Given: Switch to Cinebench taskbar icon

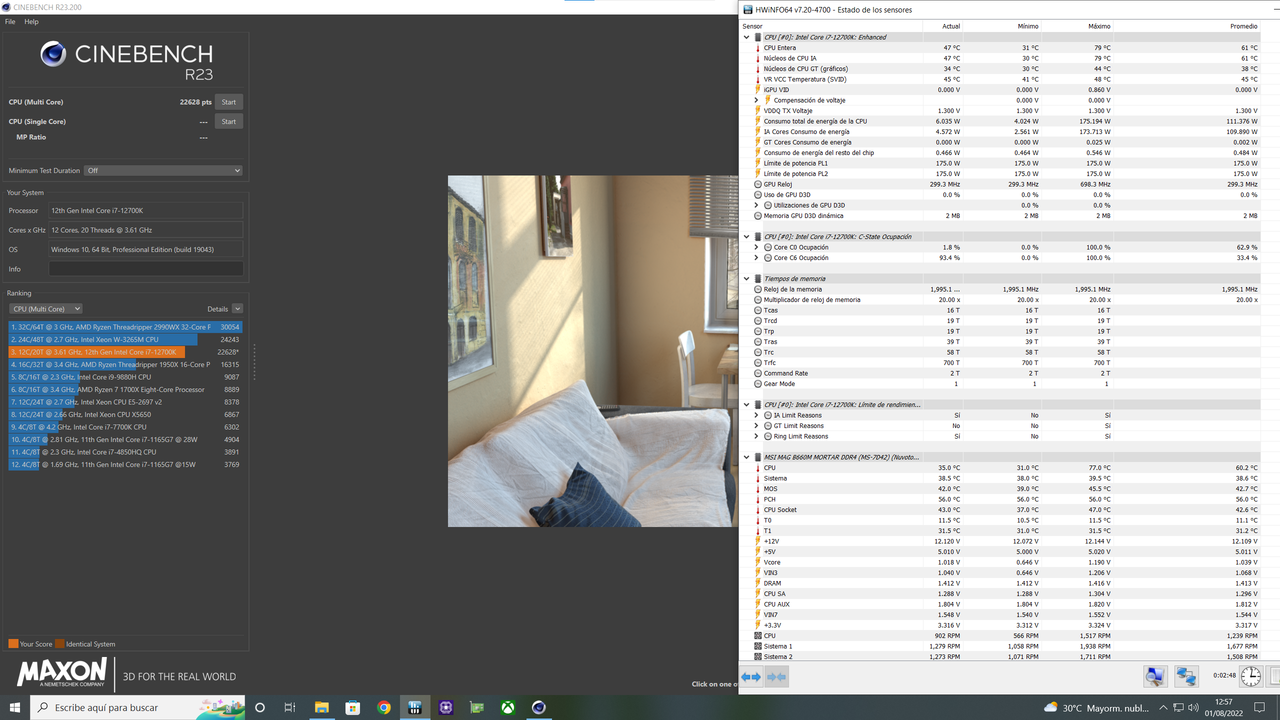Looking at the screenshot, I should pyautogui.click(x=539, y=707).
